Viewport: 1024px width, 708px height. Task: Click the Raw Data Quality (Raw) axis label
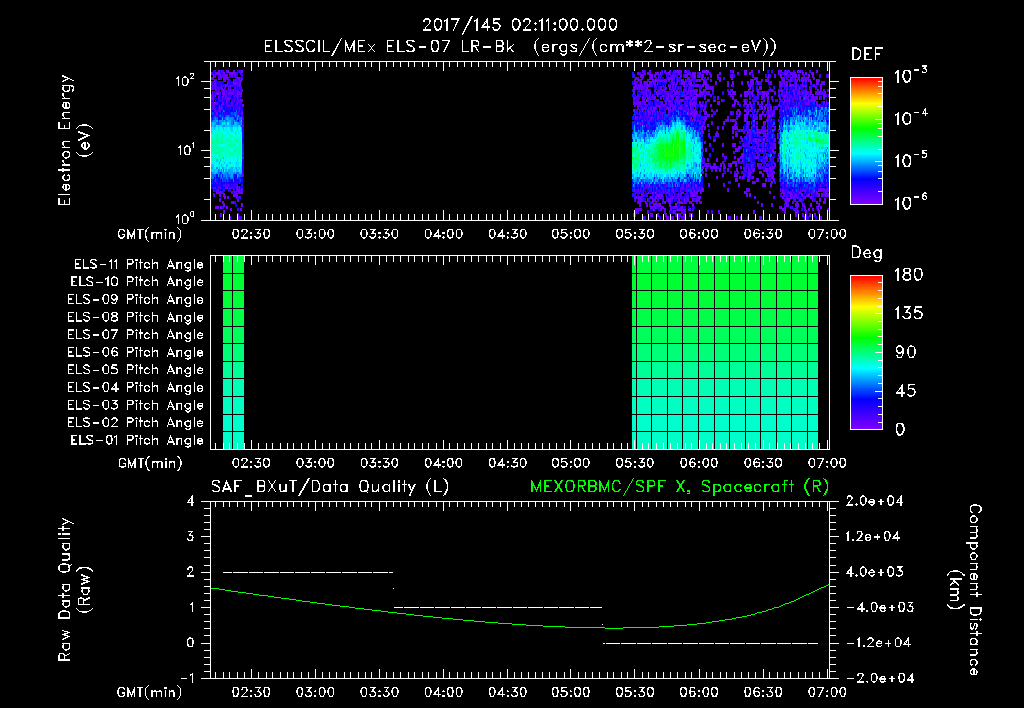tap(74, 590)
